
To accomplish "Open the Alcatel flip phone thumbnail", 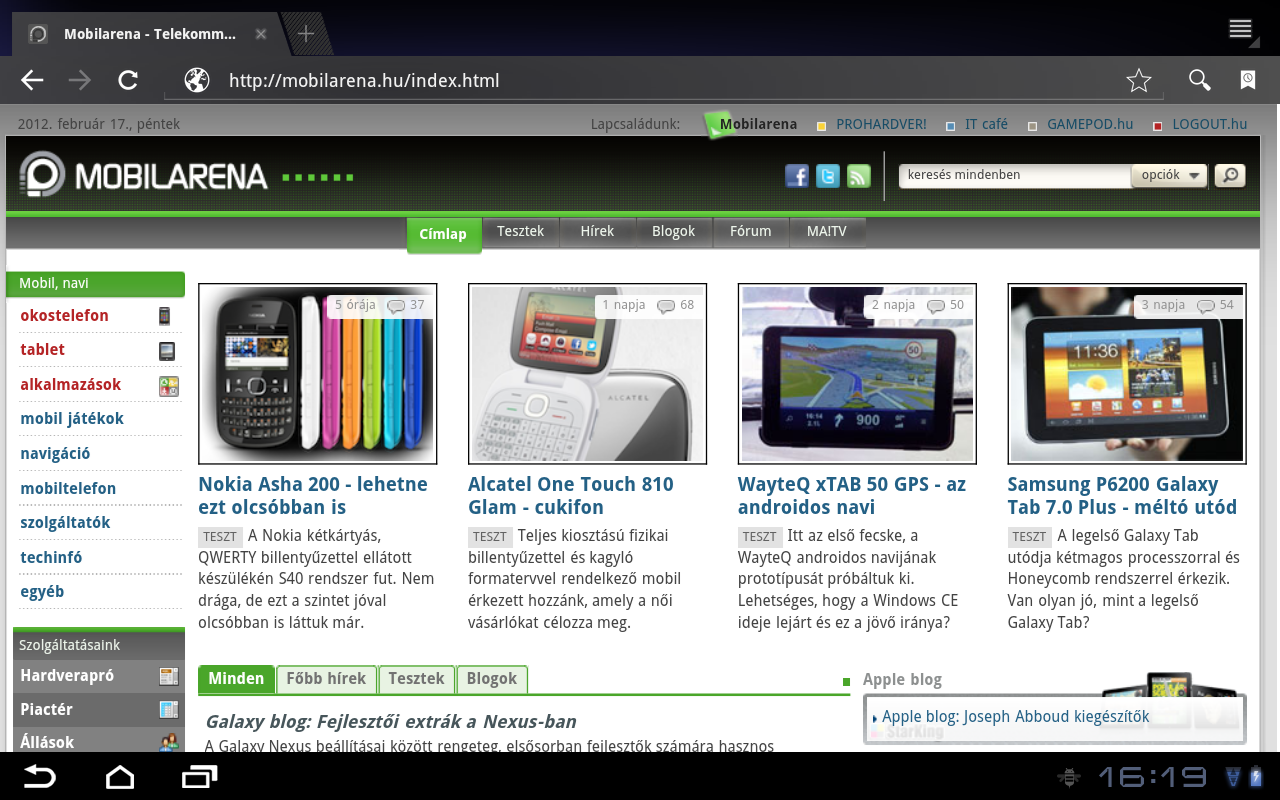I will coord(588,374).
